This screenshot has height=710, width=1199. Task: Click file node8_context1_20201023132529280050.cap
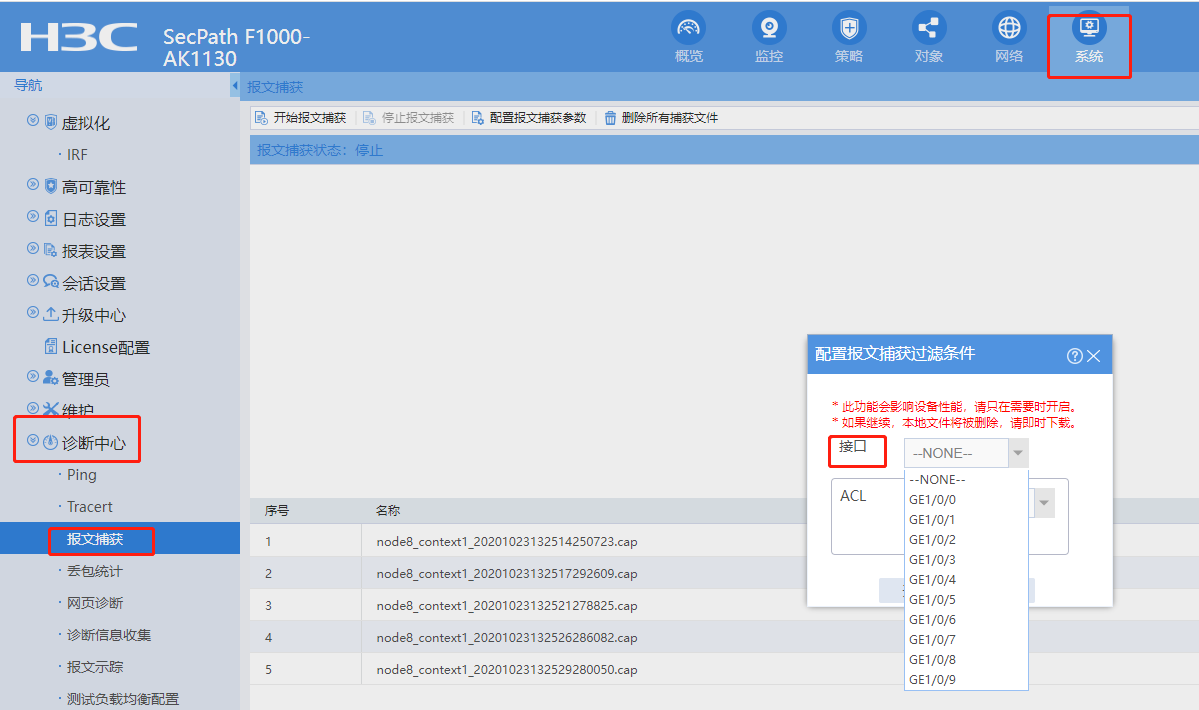coord(507,670)
